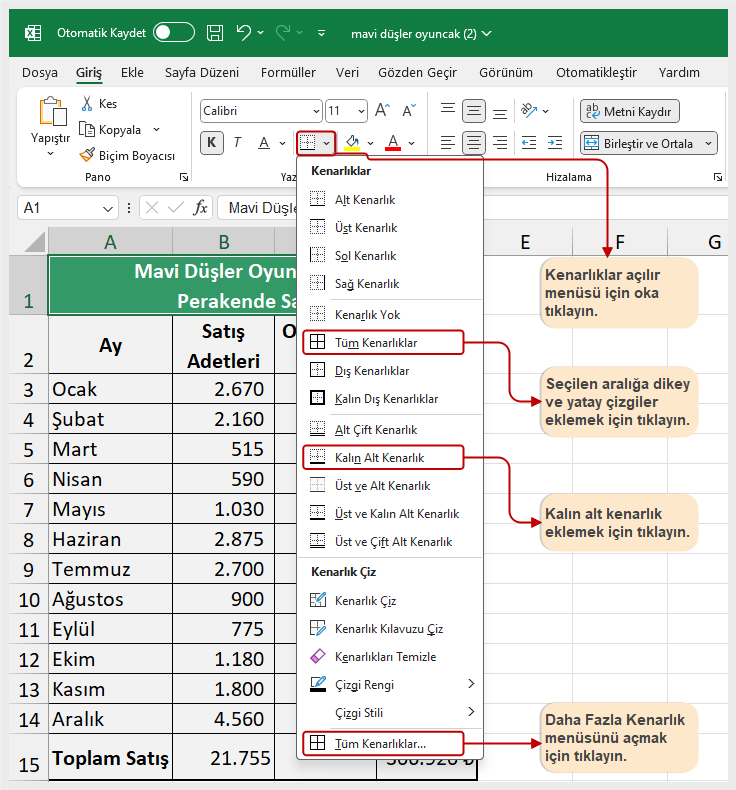Toggle middle vertical alignment
The height and width of the screenshot is (790, 736).
pos(474,111)
